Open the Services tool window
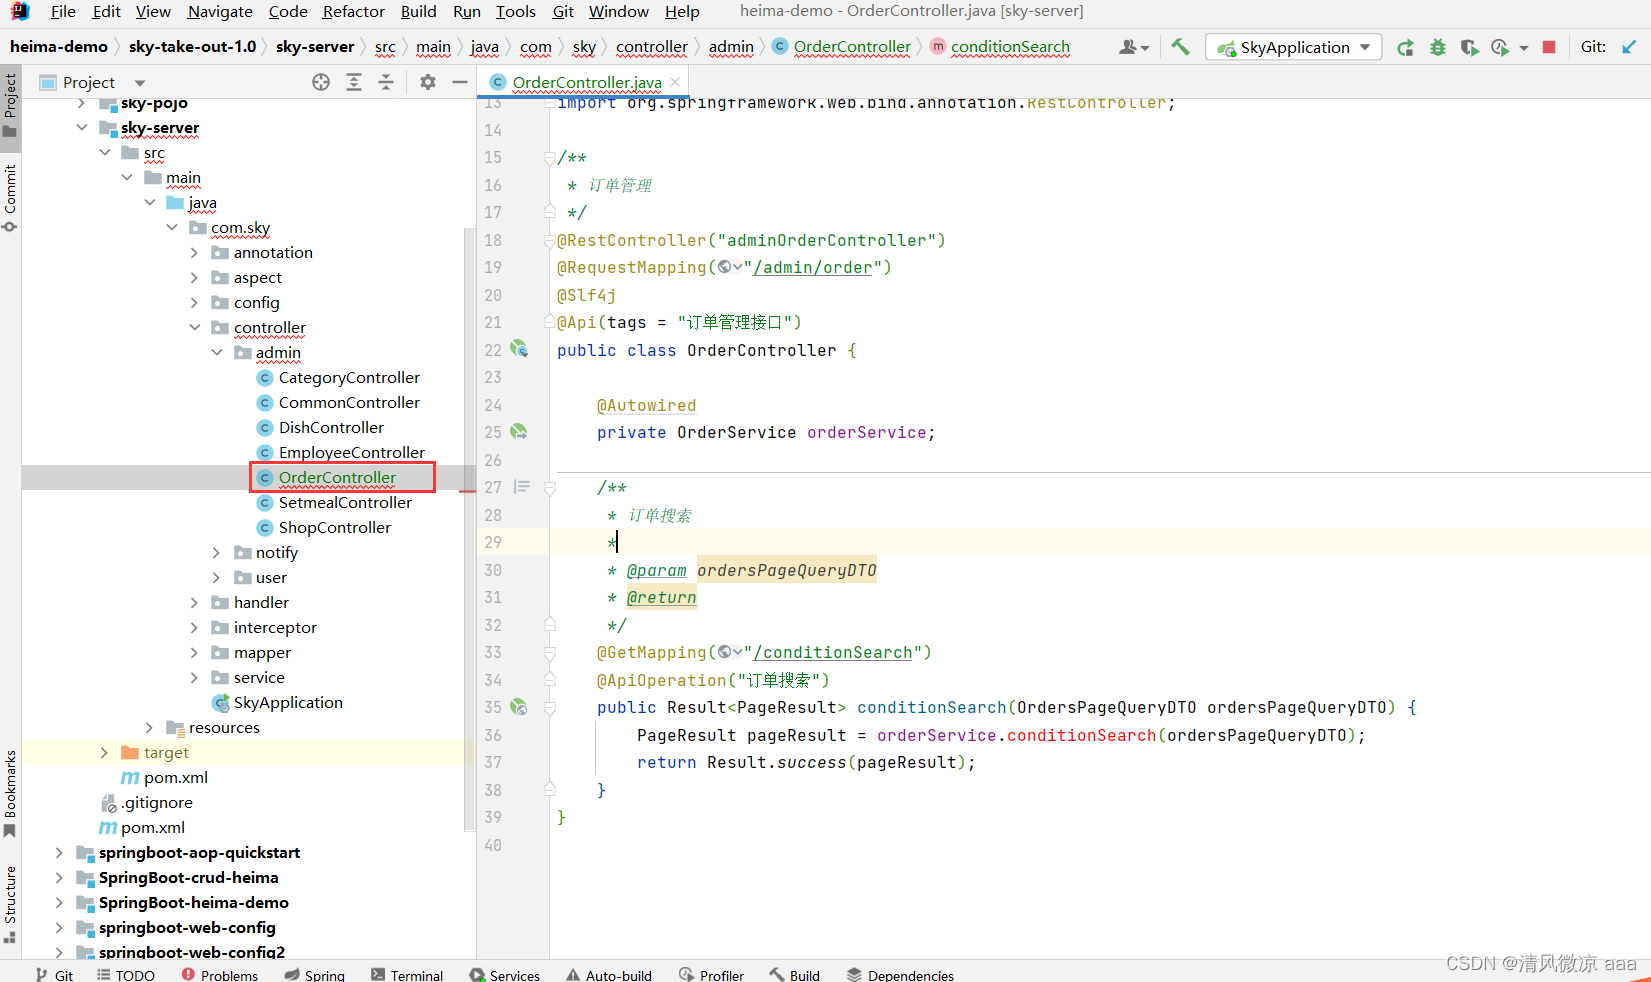Viewport: 1651px width, 982px height. click(505, 974)
